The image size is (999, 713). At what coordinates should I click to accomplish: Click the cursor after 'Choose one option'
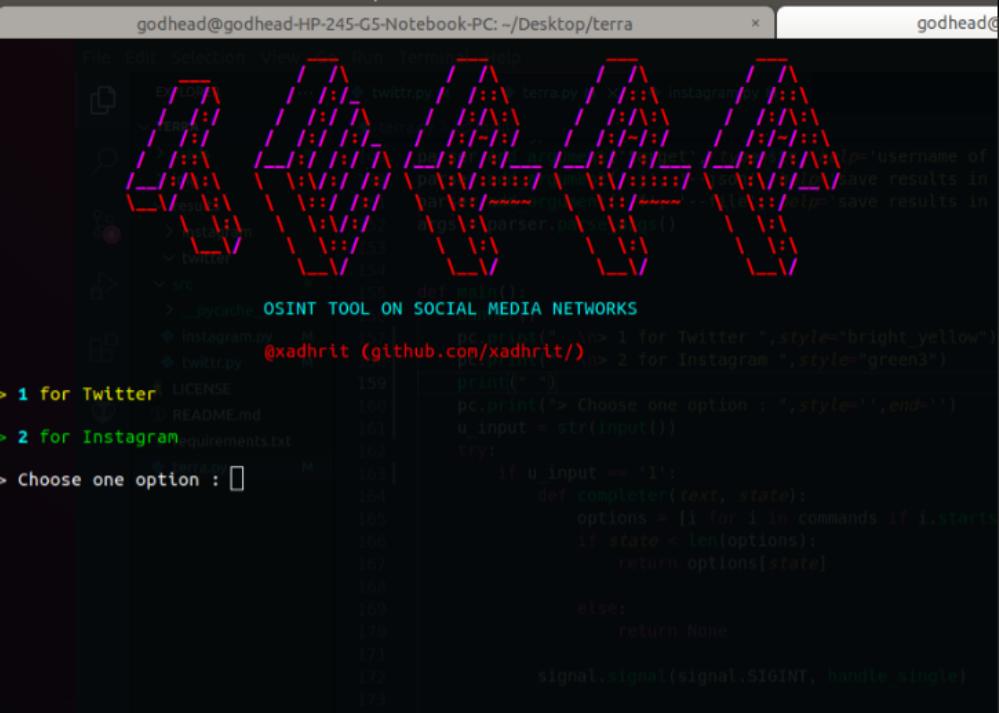237,480
